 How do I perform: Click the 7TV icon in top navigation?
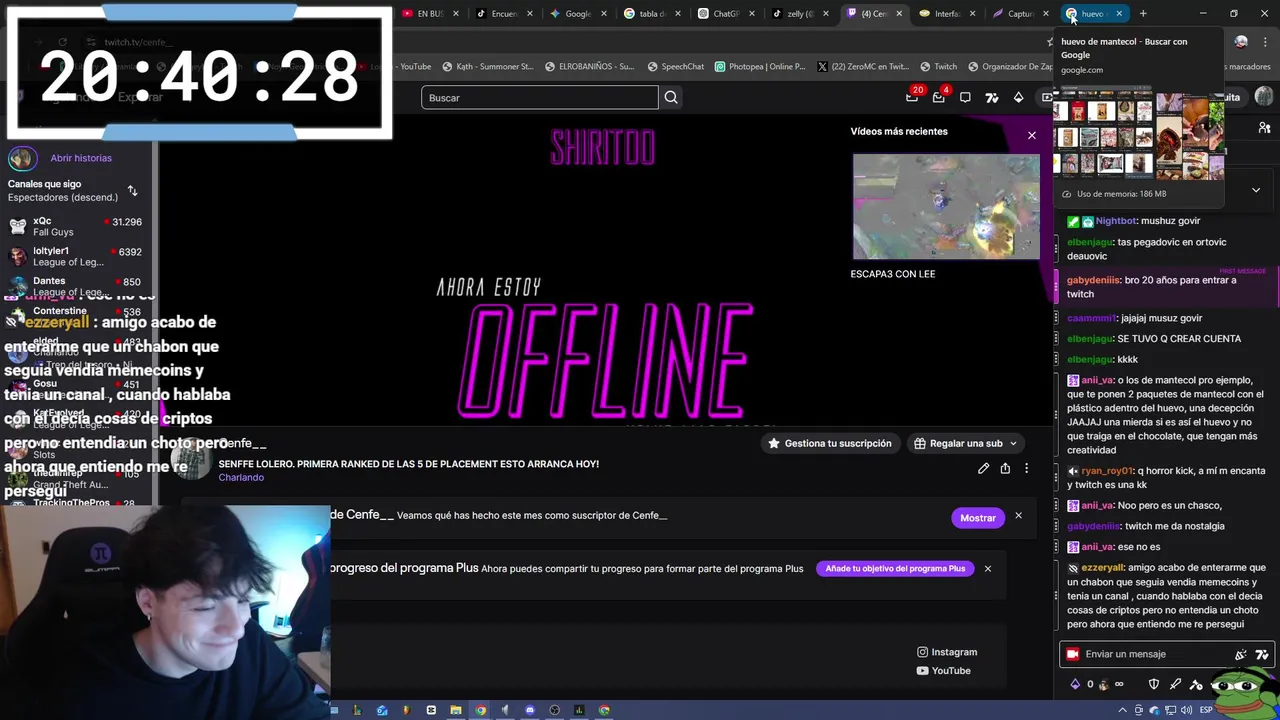click(992, 97)
